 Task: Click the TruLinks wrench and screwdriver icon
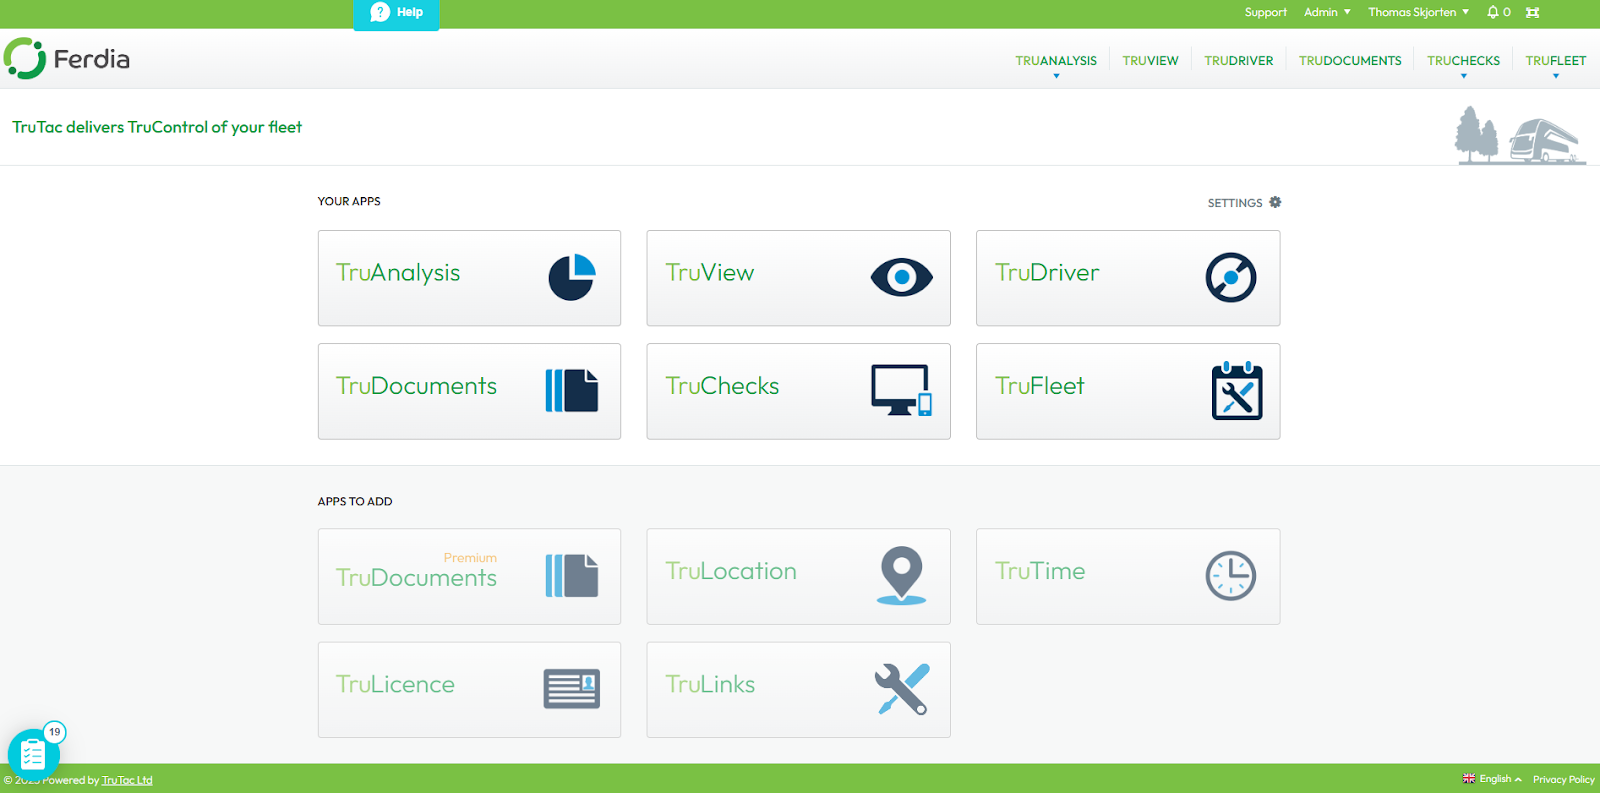pos(901,689)
